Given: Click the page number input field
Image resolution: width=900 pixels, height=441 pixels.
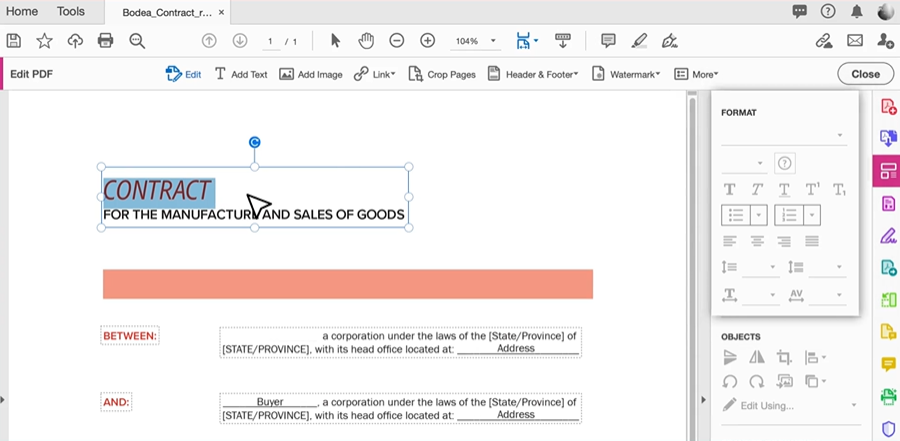Looking at the screenshot, I should [270, 41].
